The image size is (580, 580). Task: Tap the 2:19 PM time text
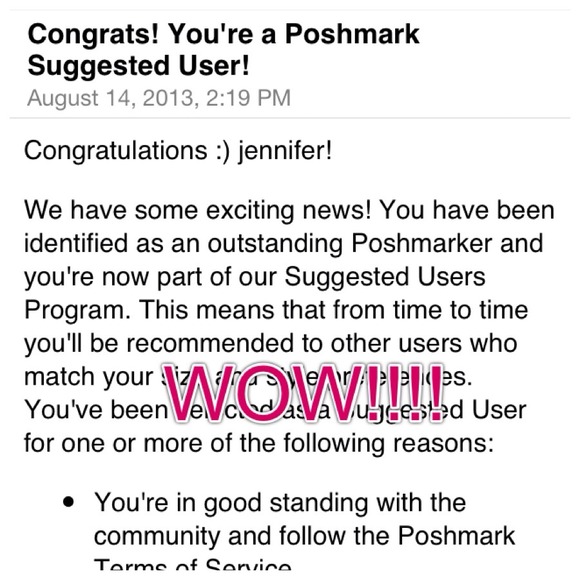pos(248,98)
